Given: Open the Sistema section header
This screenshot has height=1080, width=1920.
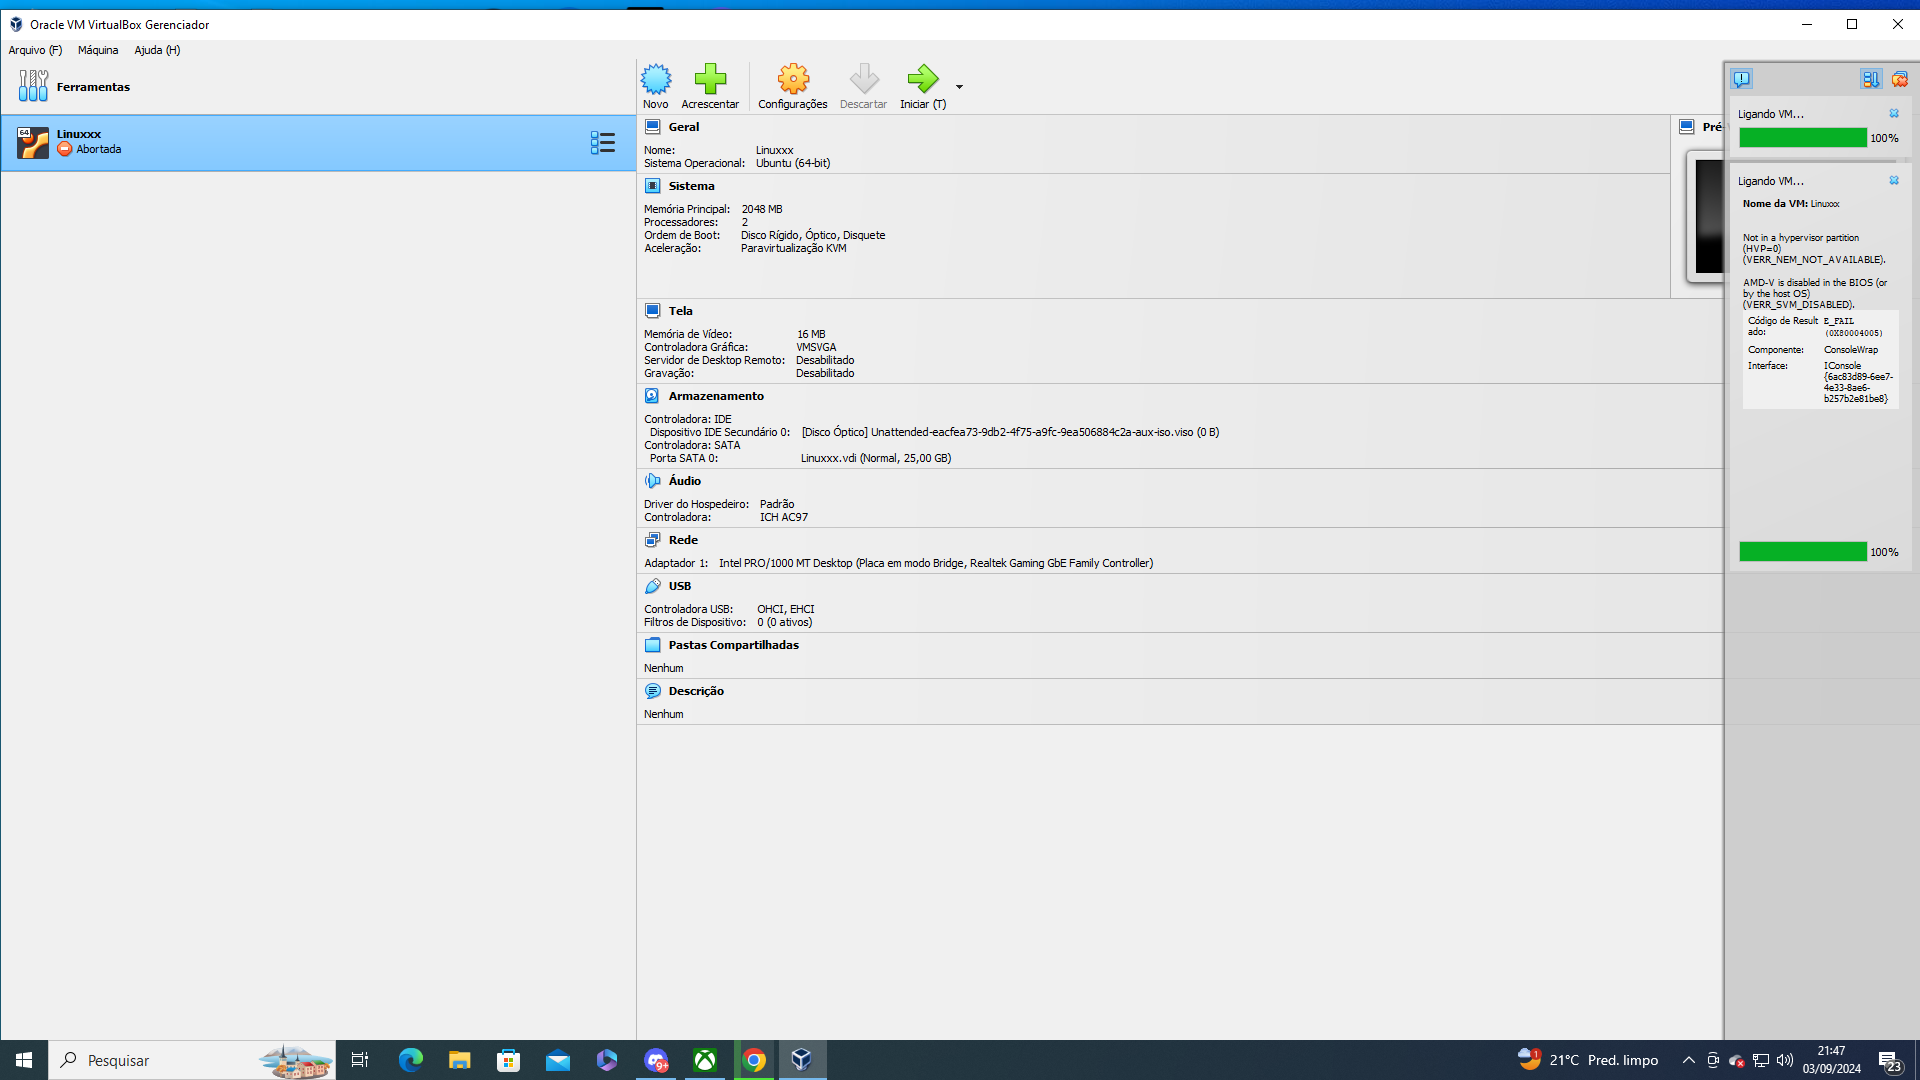Looking at the screenshot, I should pos(691,186).
